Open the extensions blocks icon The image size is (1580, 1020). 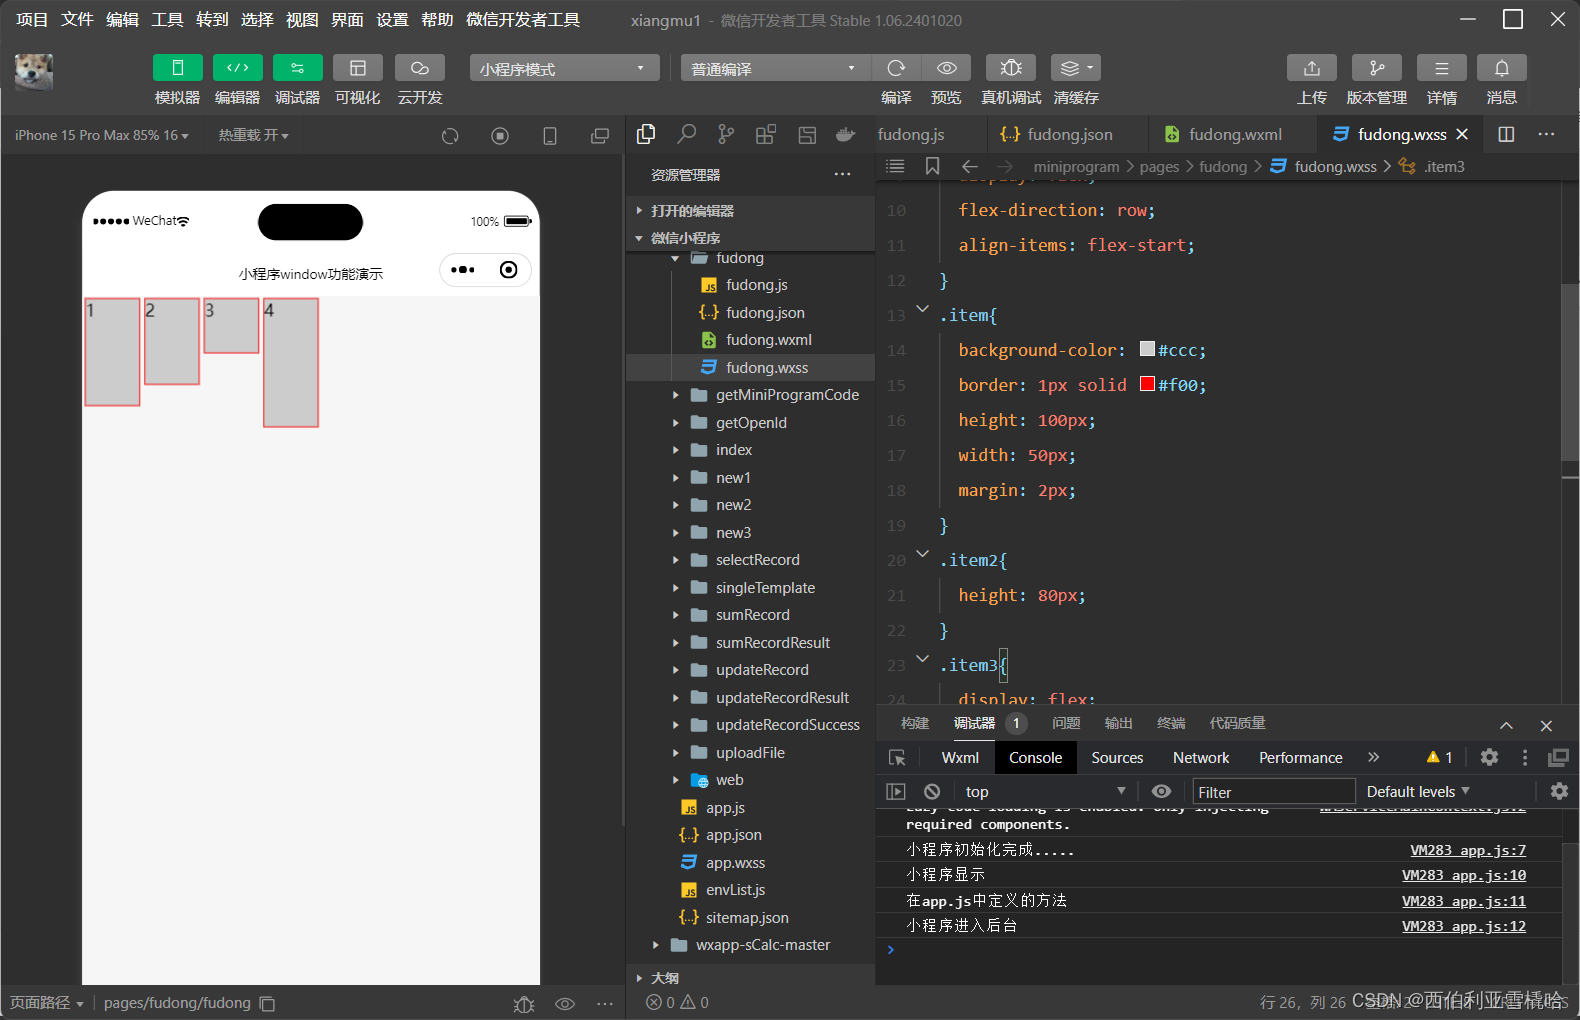pos(766,134)
